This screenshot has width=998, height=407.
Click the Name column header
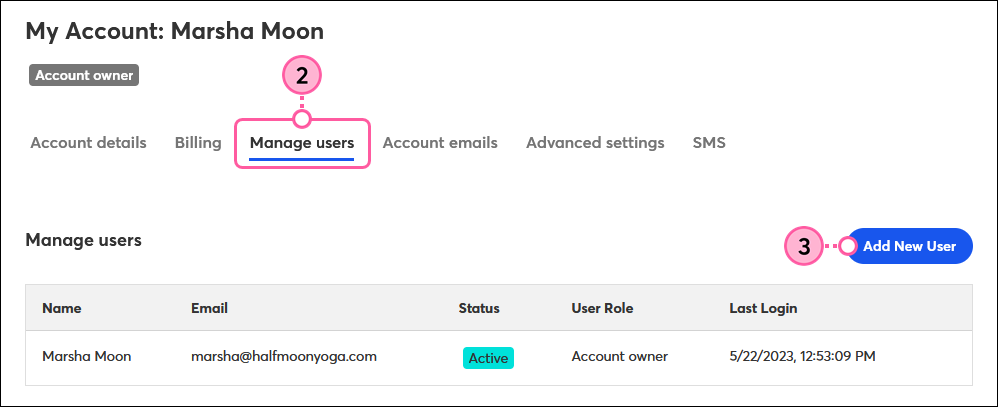62,308
